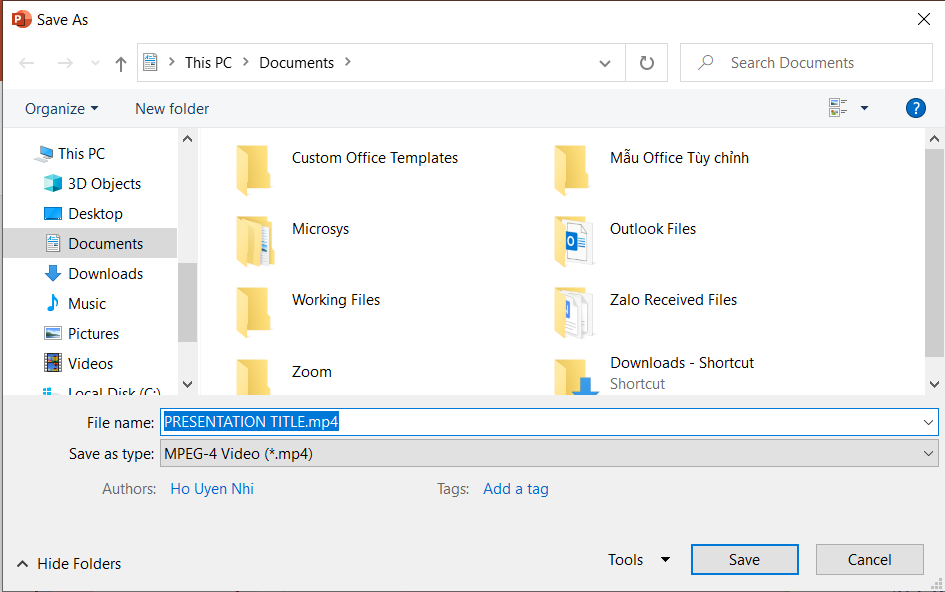The image size is (945, 592).
Task: Collapse the pane with Hide Folders
Action: 69,564
